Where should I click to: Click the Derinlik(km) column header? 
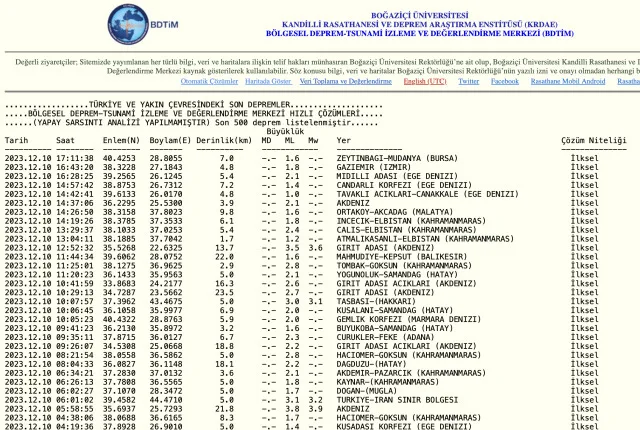click(x=224, y=140)
